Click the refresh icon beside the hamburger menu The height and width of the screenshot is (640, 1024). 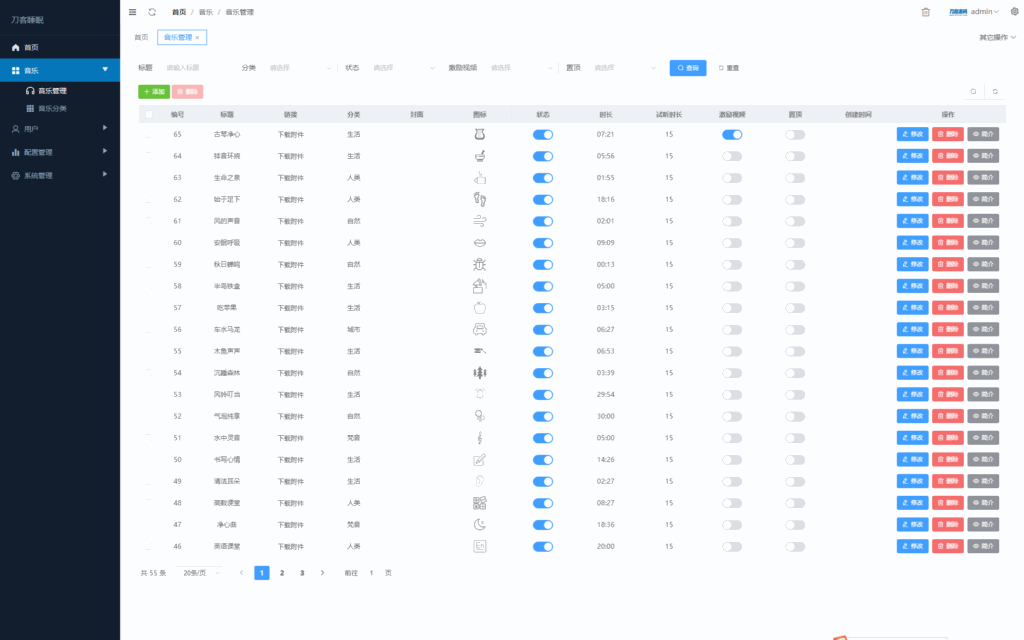[x=152, y=12]
